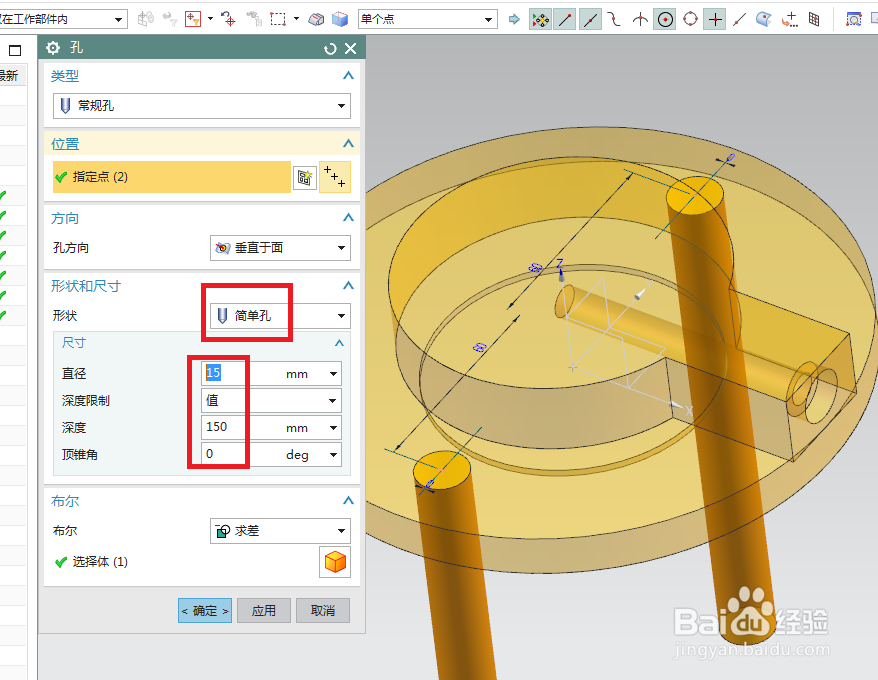Toggle Enable Snap Point icon

coord(540,20)
